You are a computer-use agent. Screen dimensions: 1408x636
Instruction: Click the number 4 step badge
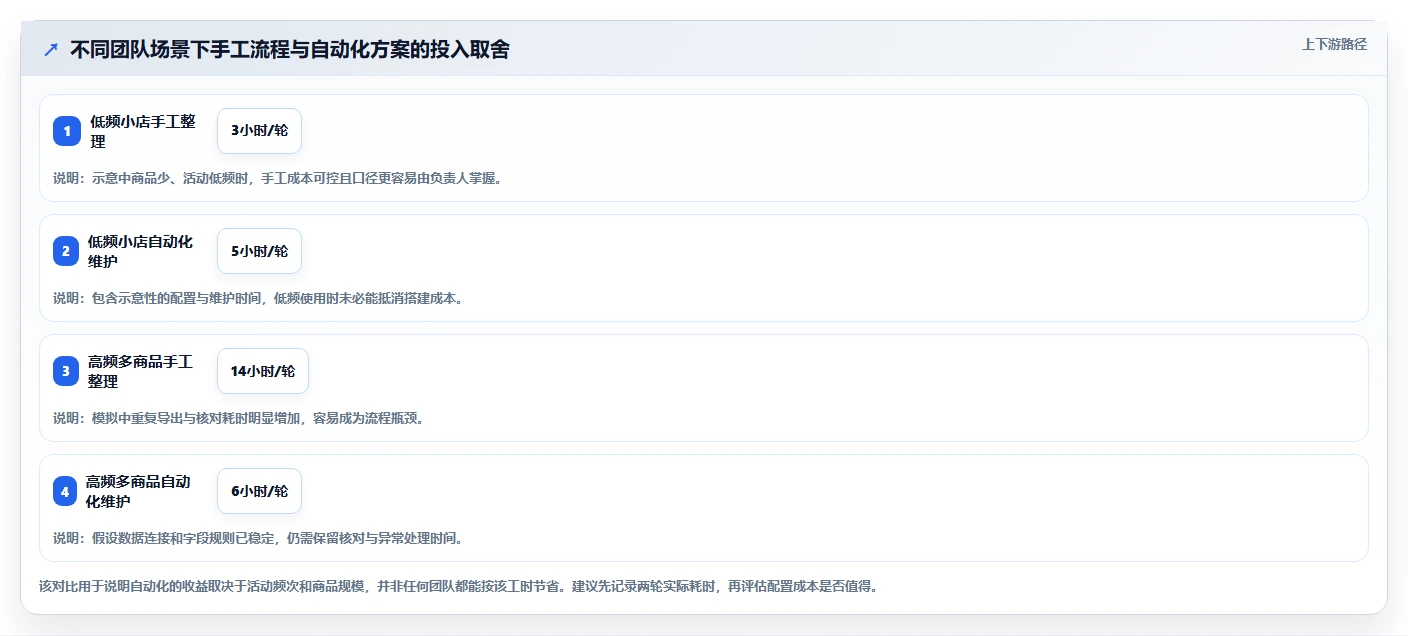click(x=65, y=491)
